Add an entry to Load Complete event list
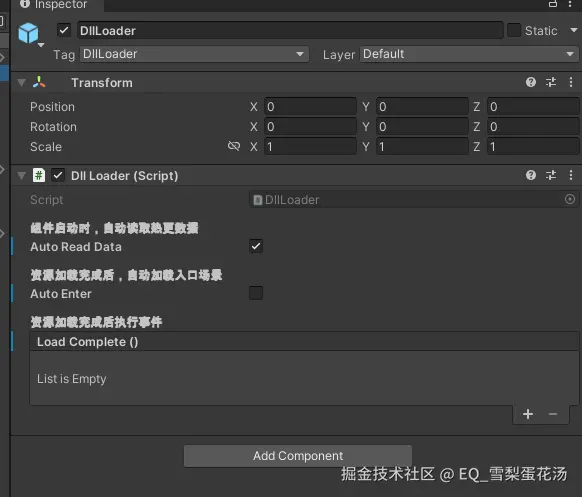Viewport: 582px width, 497px height. 528,414
